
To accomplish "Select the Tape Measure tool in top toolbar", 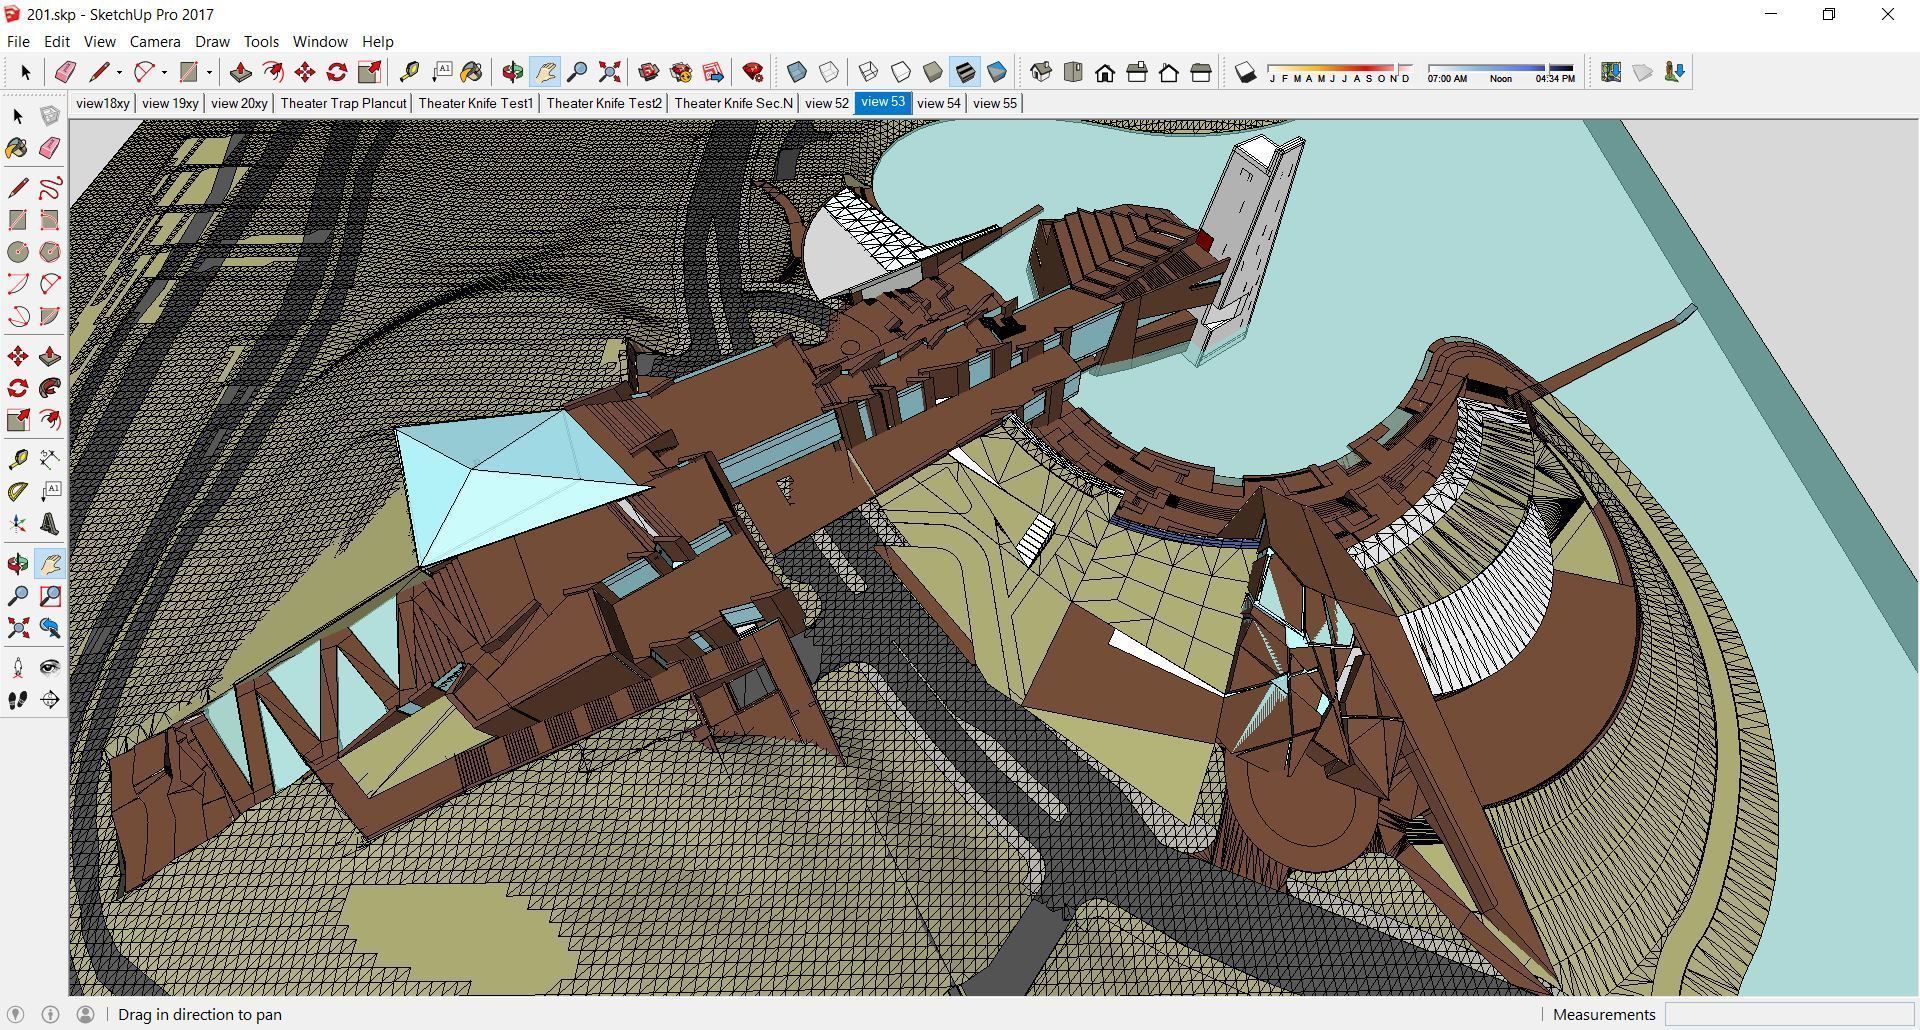I will click(x=409, y=72).
